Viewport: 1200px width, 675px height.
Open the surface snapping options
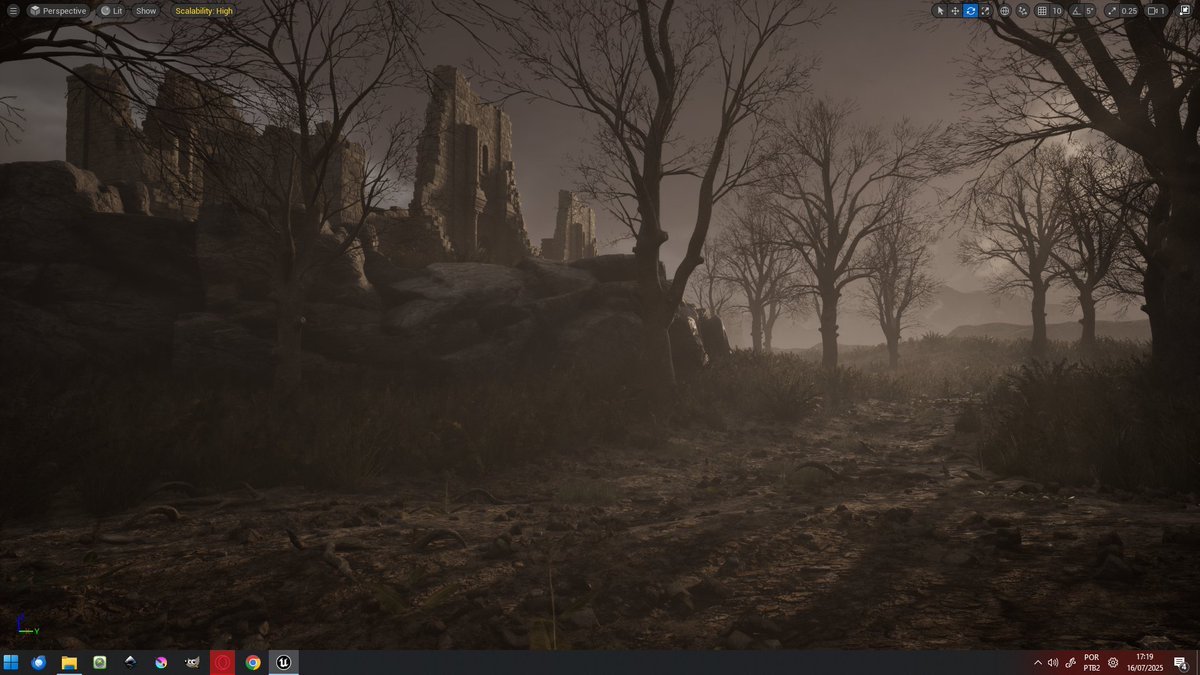[x=1023, y=11]
